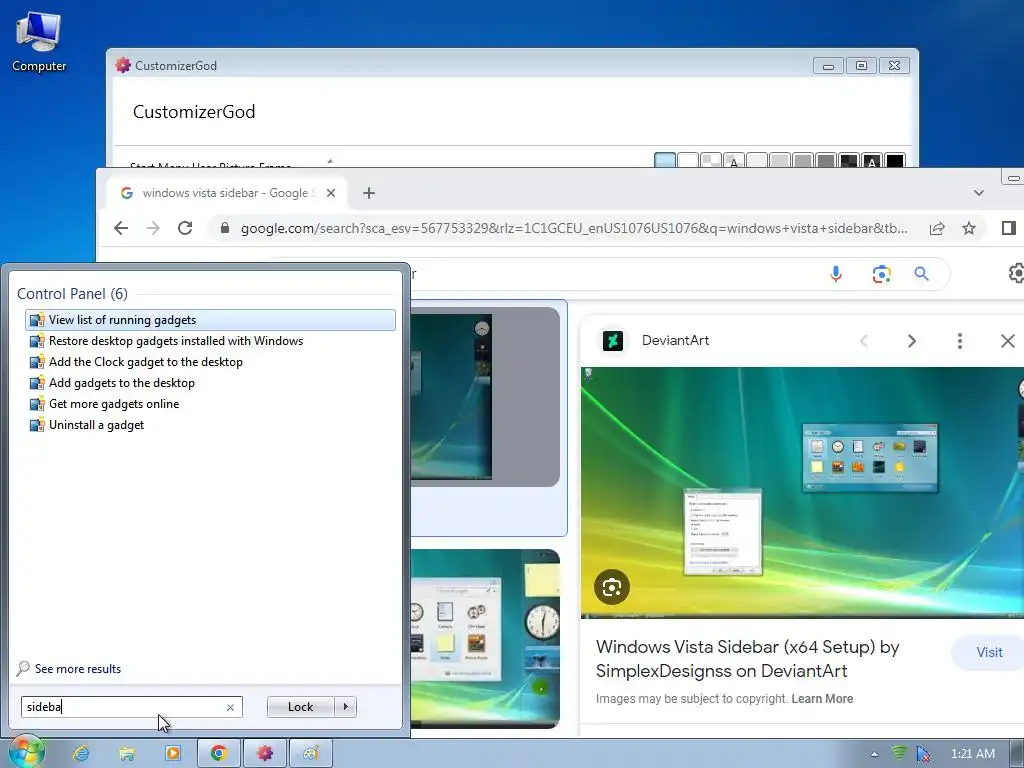The height and width of the screenshot is (768, 1024).
Task: Open the Computer desktop icon
Action: point(39,42)
